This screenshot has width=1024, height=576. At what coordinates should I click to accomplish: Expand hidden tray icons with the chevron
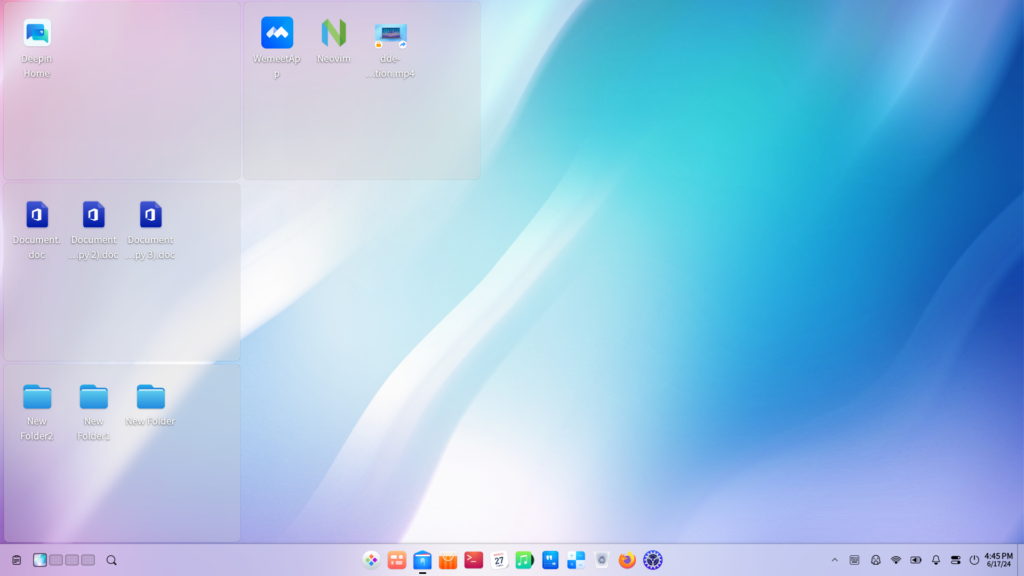point(835,561)
